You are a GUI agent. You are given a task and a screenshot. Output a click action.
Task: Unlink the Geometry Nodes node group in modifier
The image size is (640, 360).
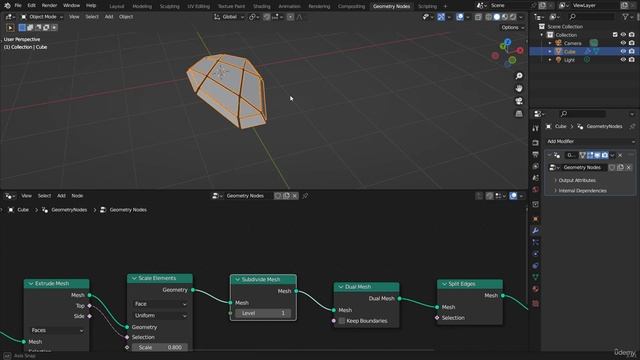[x=629, y=167]
